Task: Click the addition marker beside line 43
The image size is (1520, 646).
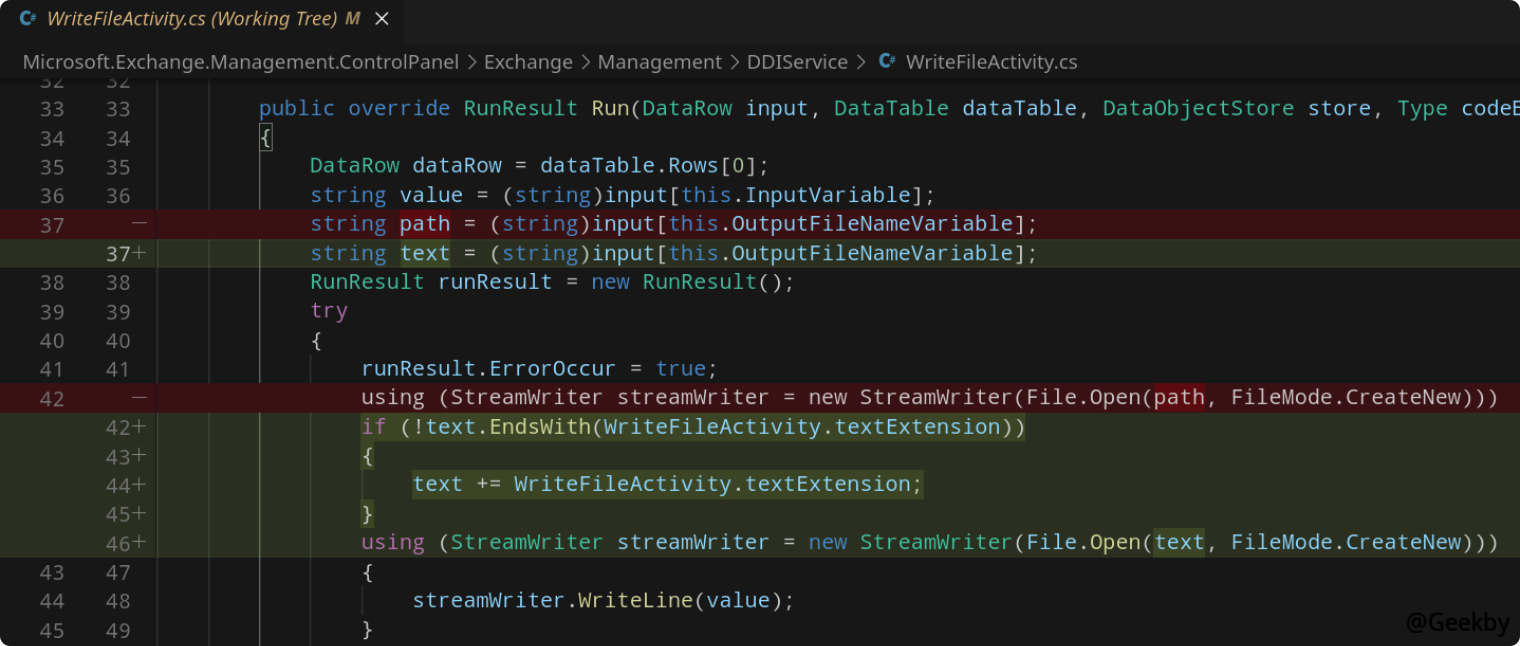Action: point(141,455)
